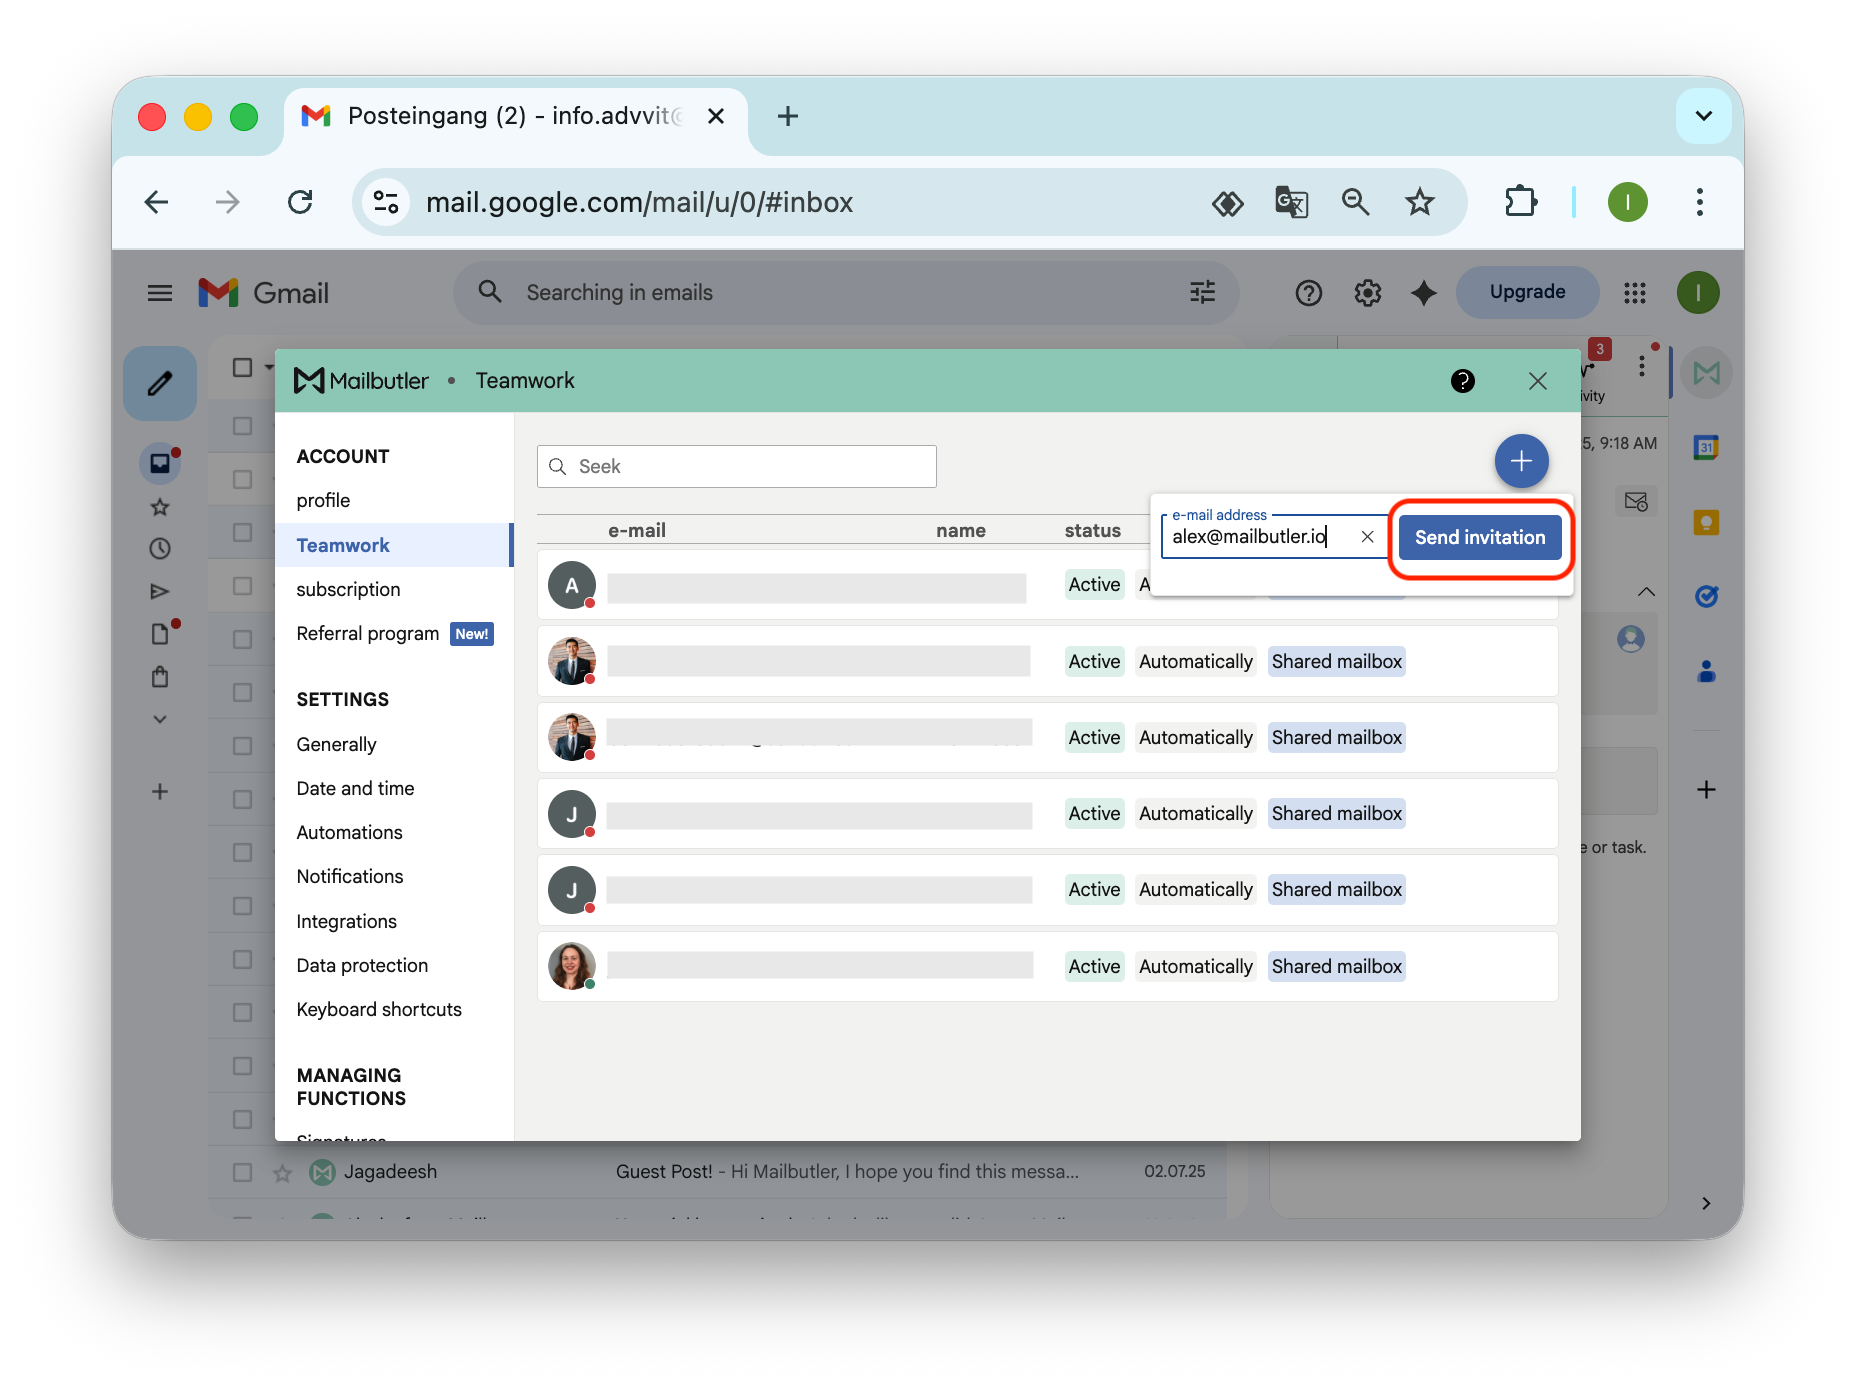Open the Gmail support question mark
The height and width of the screenshot is (1388, 1856).
coord(1308,293)
